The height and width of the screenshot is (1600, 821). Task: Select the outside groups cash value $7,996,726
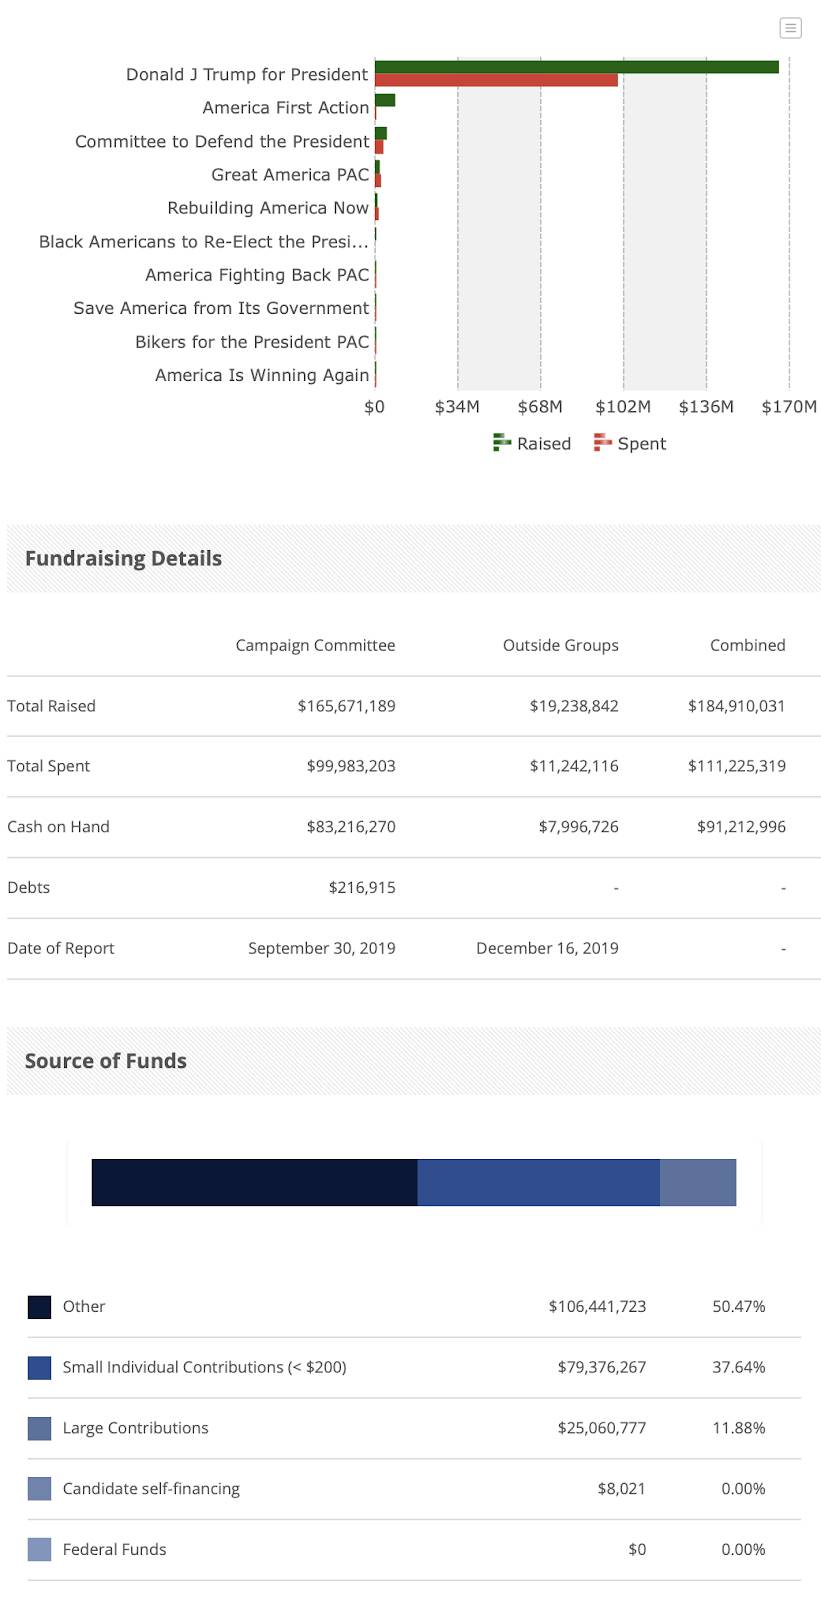click(578, 827)
